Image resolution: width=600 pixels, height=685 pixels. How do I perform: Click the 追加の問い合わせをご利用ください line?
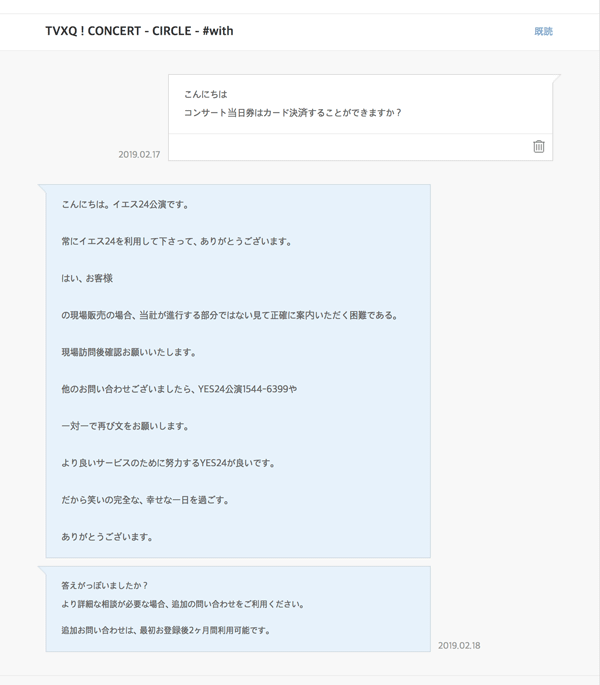(x=182, y=604)
